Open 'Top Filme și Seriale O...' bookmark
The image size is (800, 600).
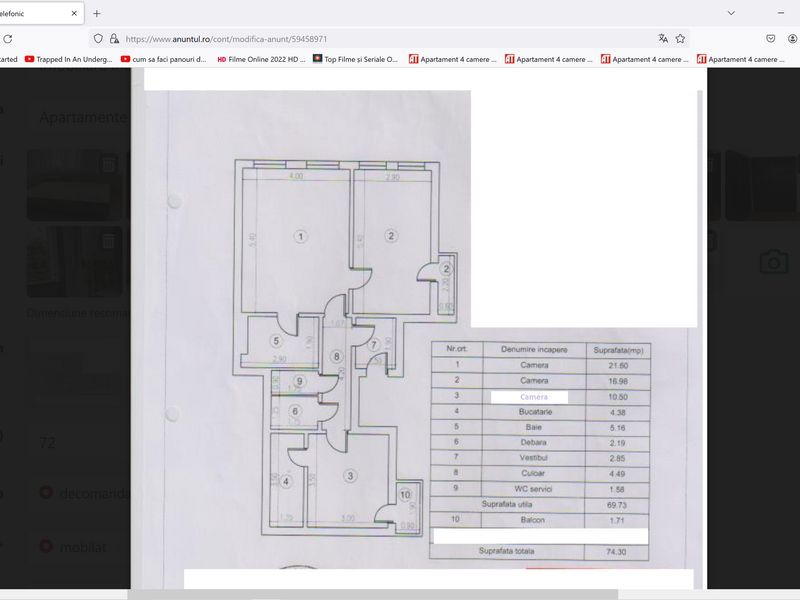pos(355,59)
